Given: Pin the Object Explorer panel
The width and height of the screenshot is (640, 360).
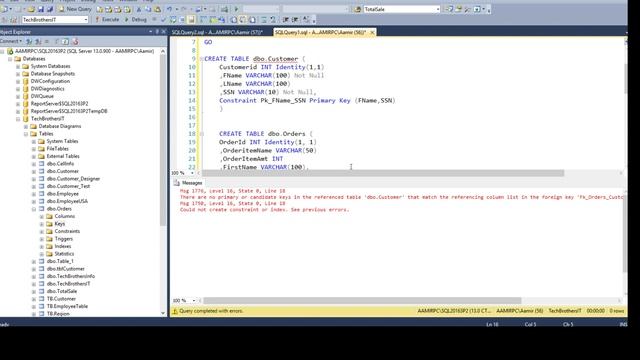Looking at the screenshot, I should (157, 31).
